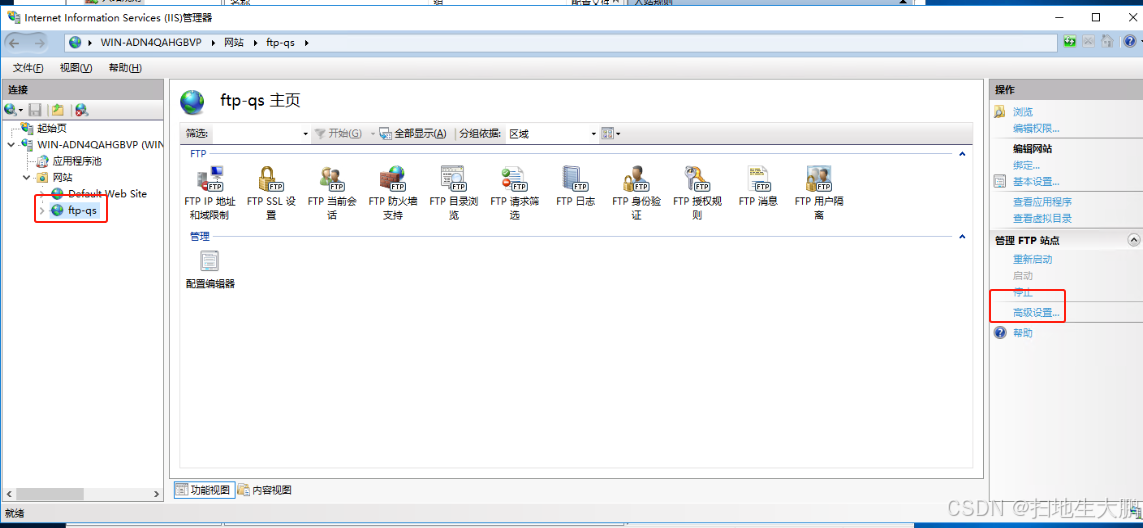The width and height of the screenshot is (1143, 528).
Task: Click 帮助 link in actions pane
Action: pos(1023,333)
